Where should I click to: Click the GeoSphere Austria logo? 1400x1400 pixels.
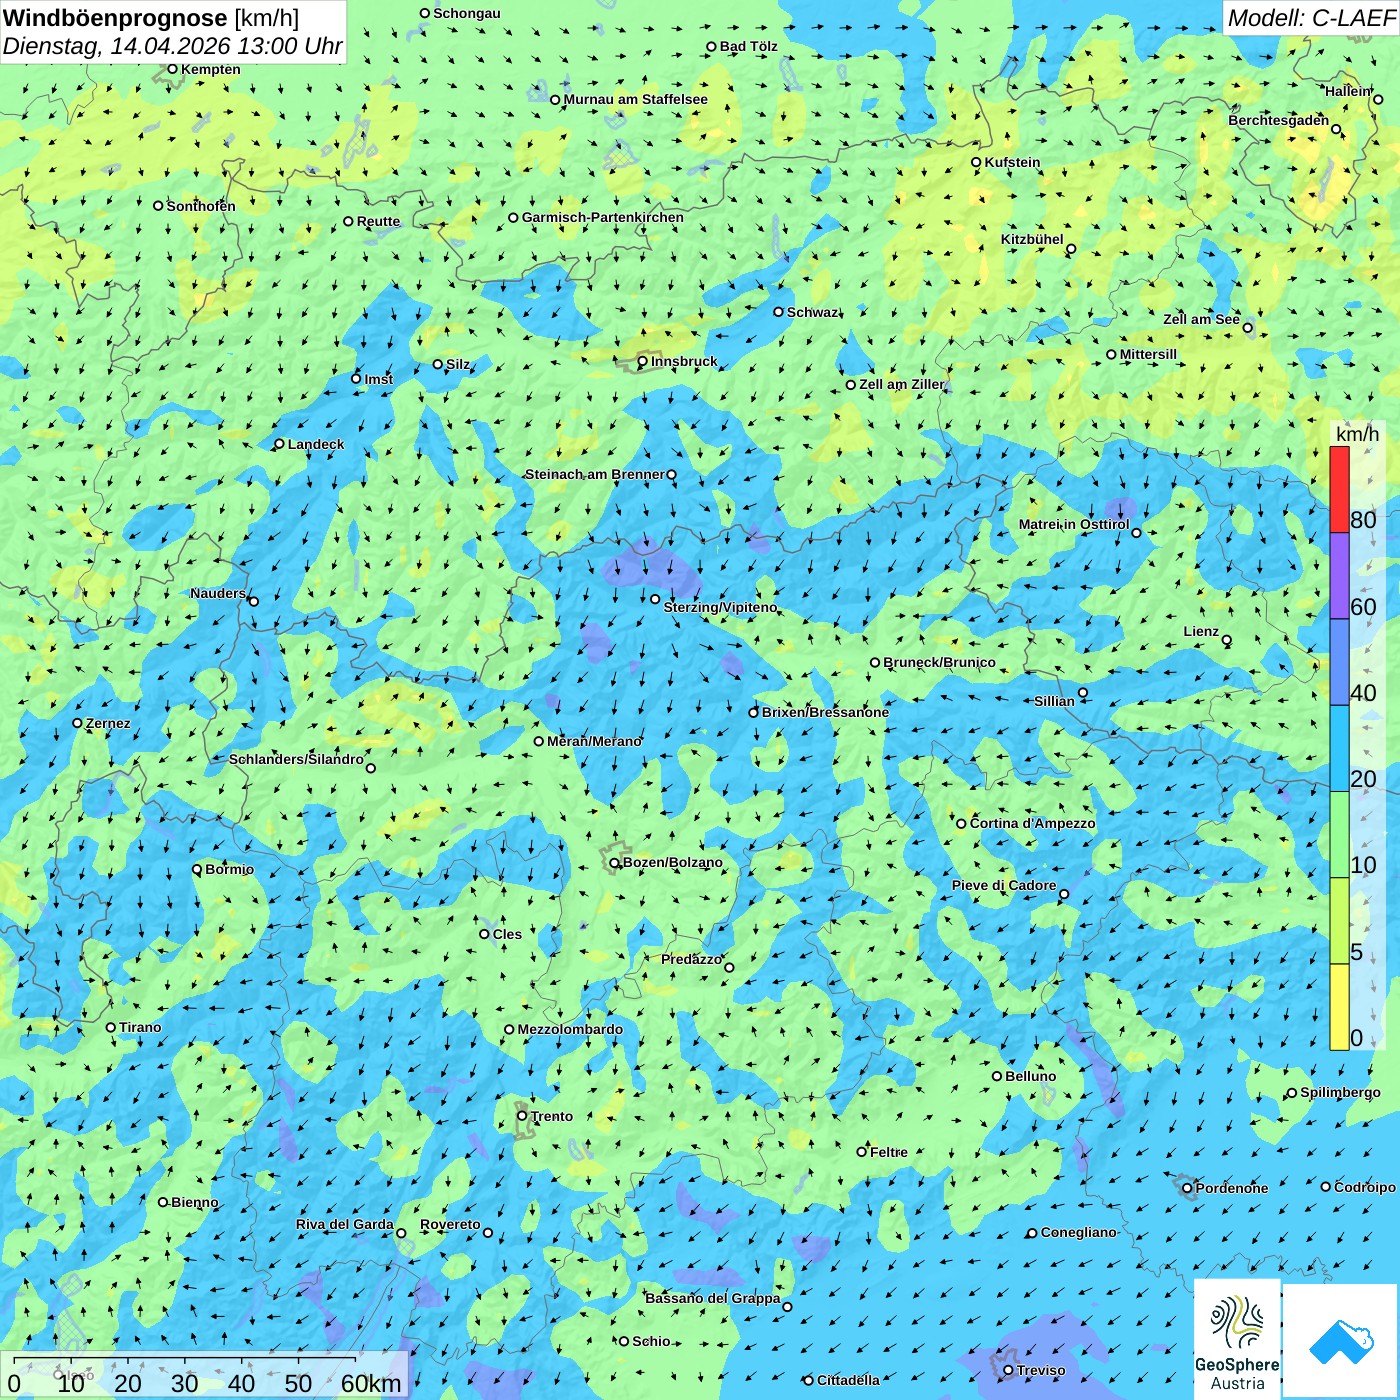coord(1237,1338)
